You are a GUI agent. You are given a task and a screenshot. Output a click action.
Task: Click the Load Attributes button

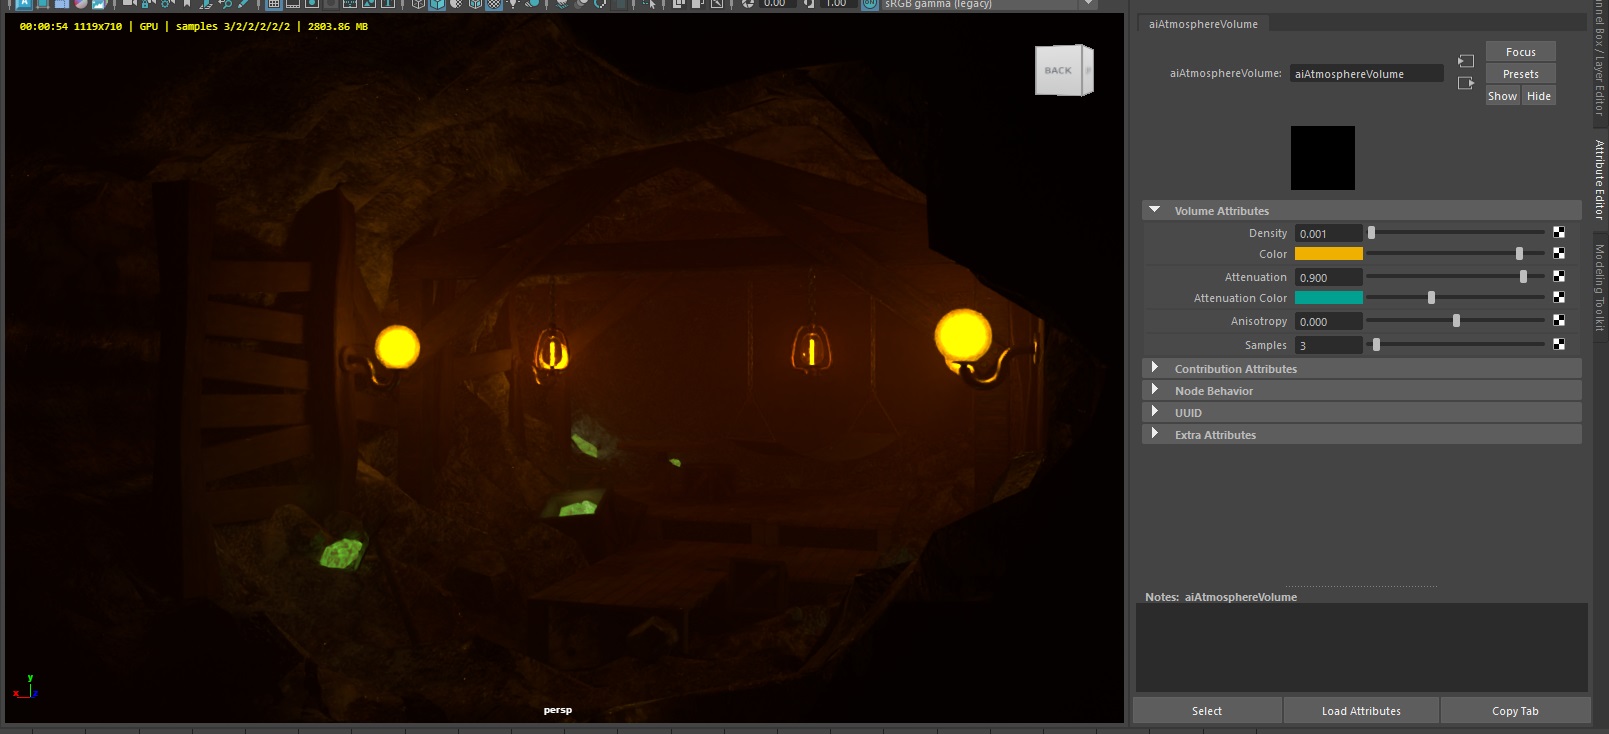1361,711
